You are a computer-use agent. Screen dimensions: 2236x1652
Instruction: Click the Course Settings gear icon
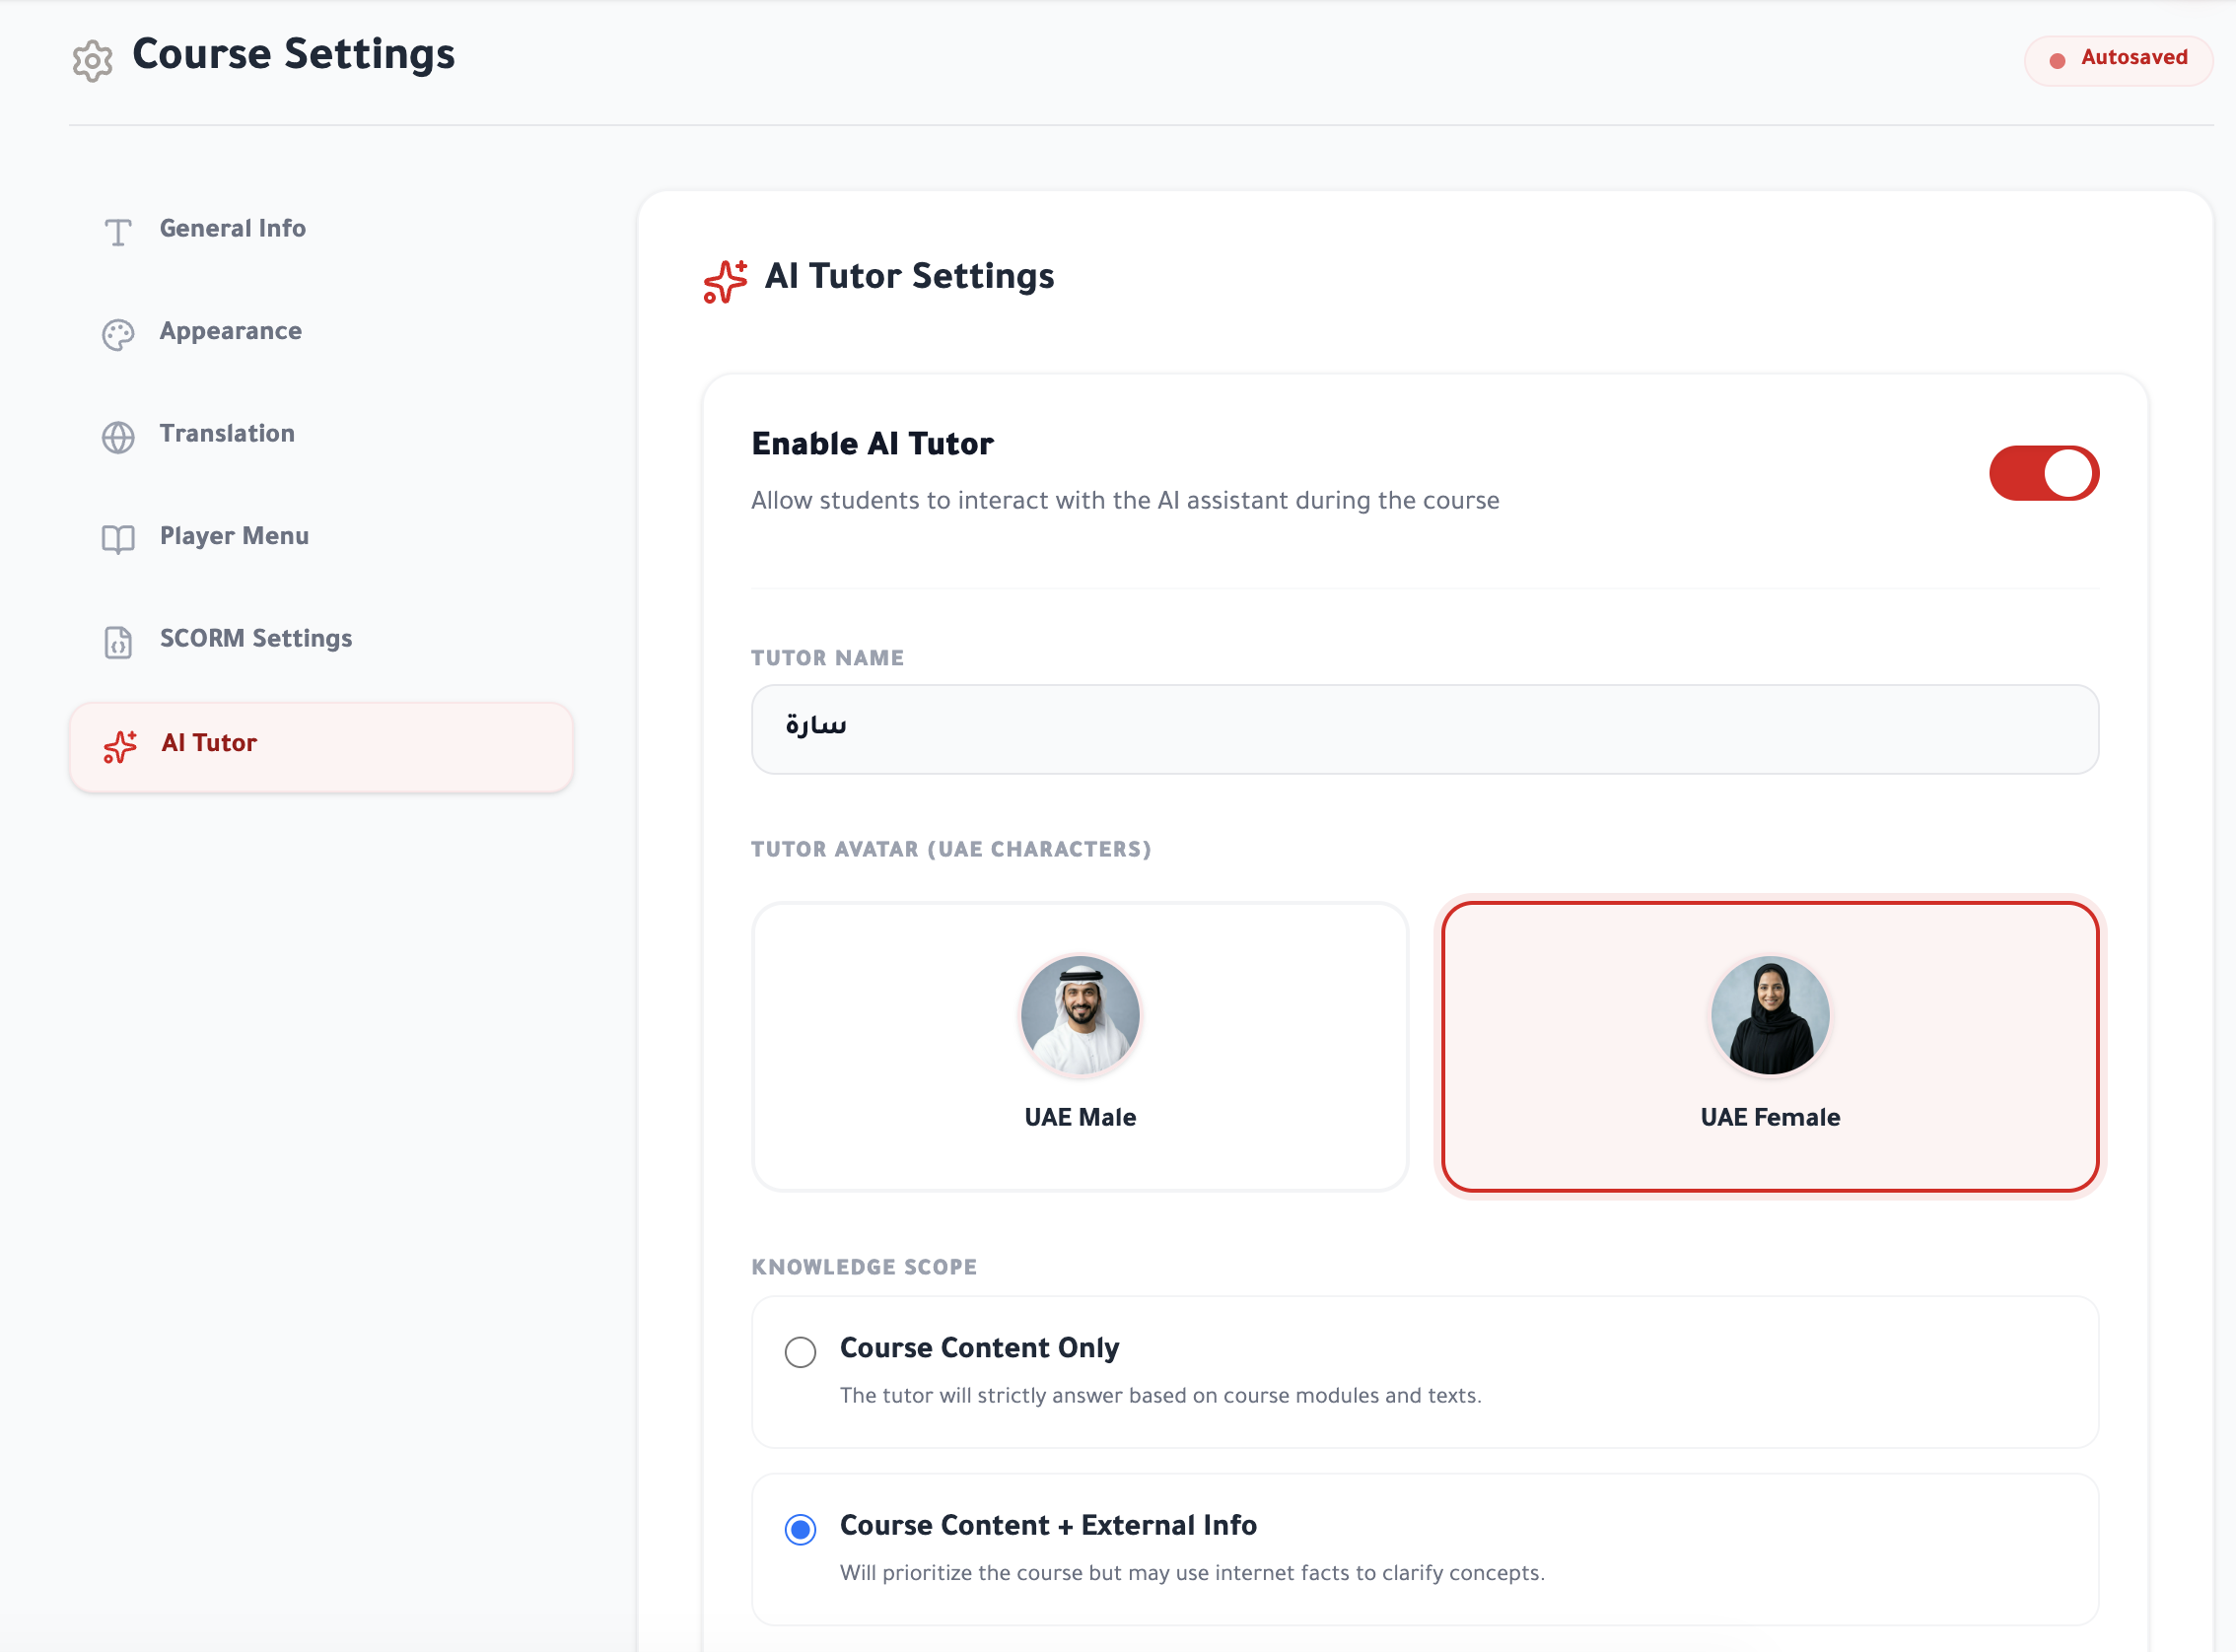click(x=92, y=61)
